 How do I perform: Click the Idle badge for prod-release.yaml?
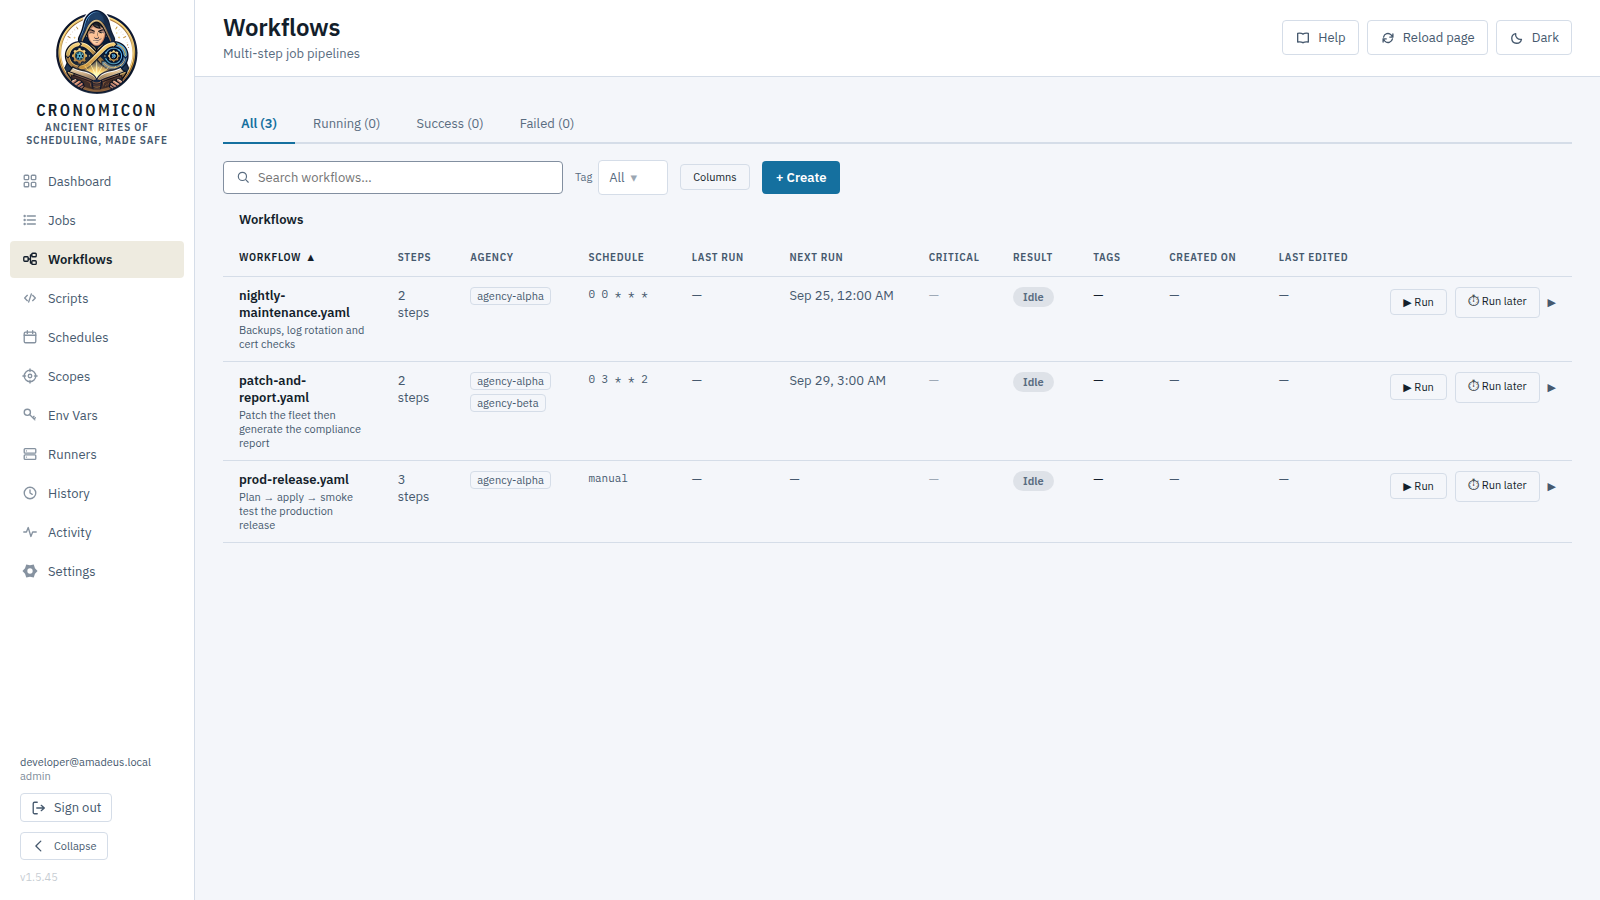1033,481
